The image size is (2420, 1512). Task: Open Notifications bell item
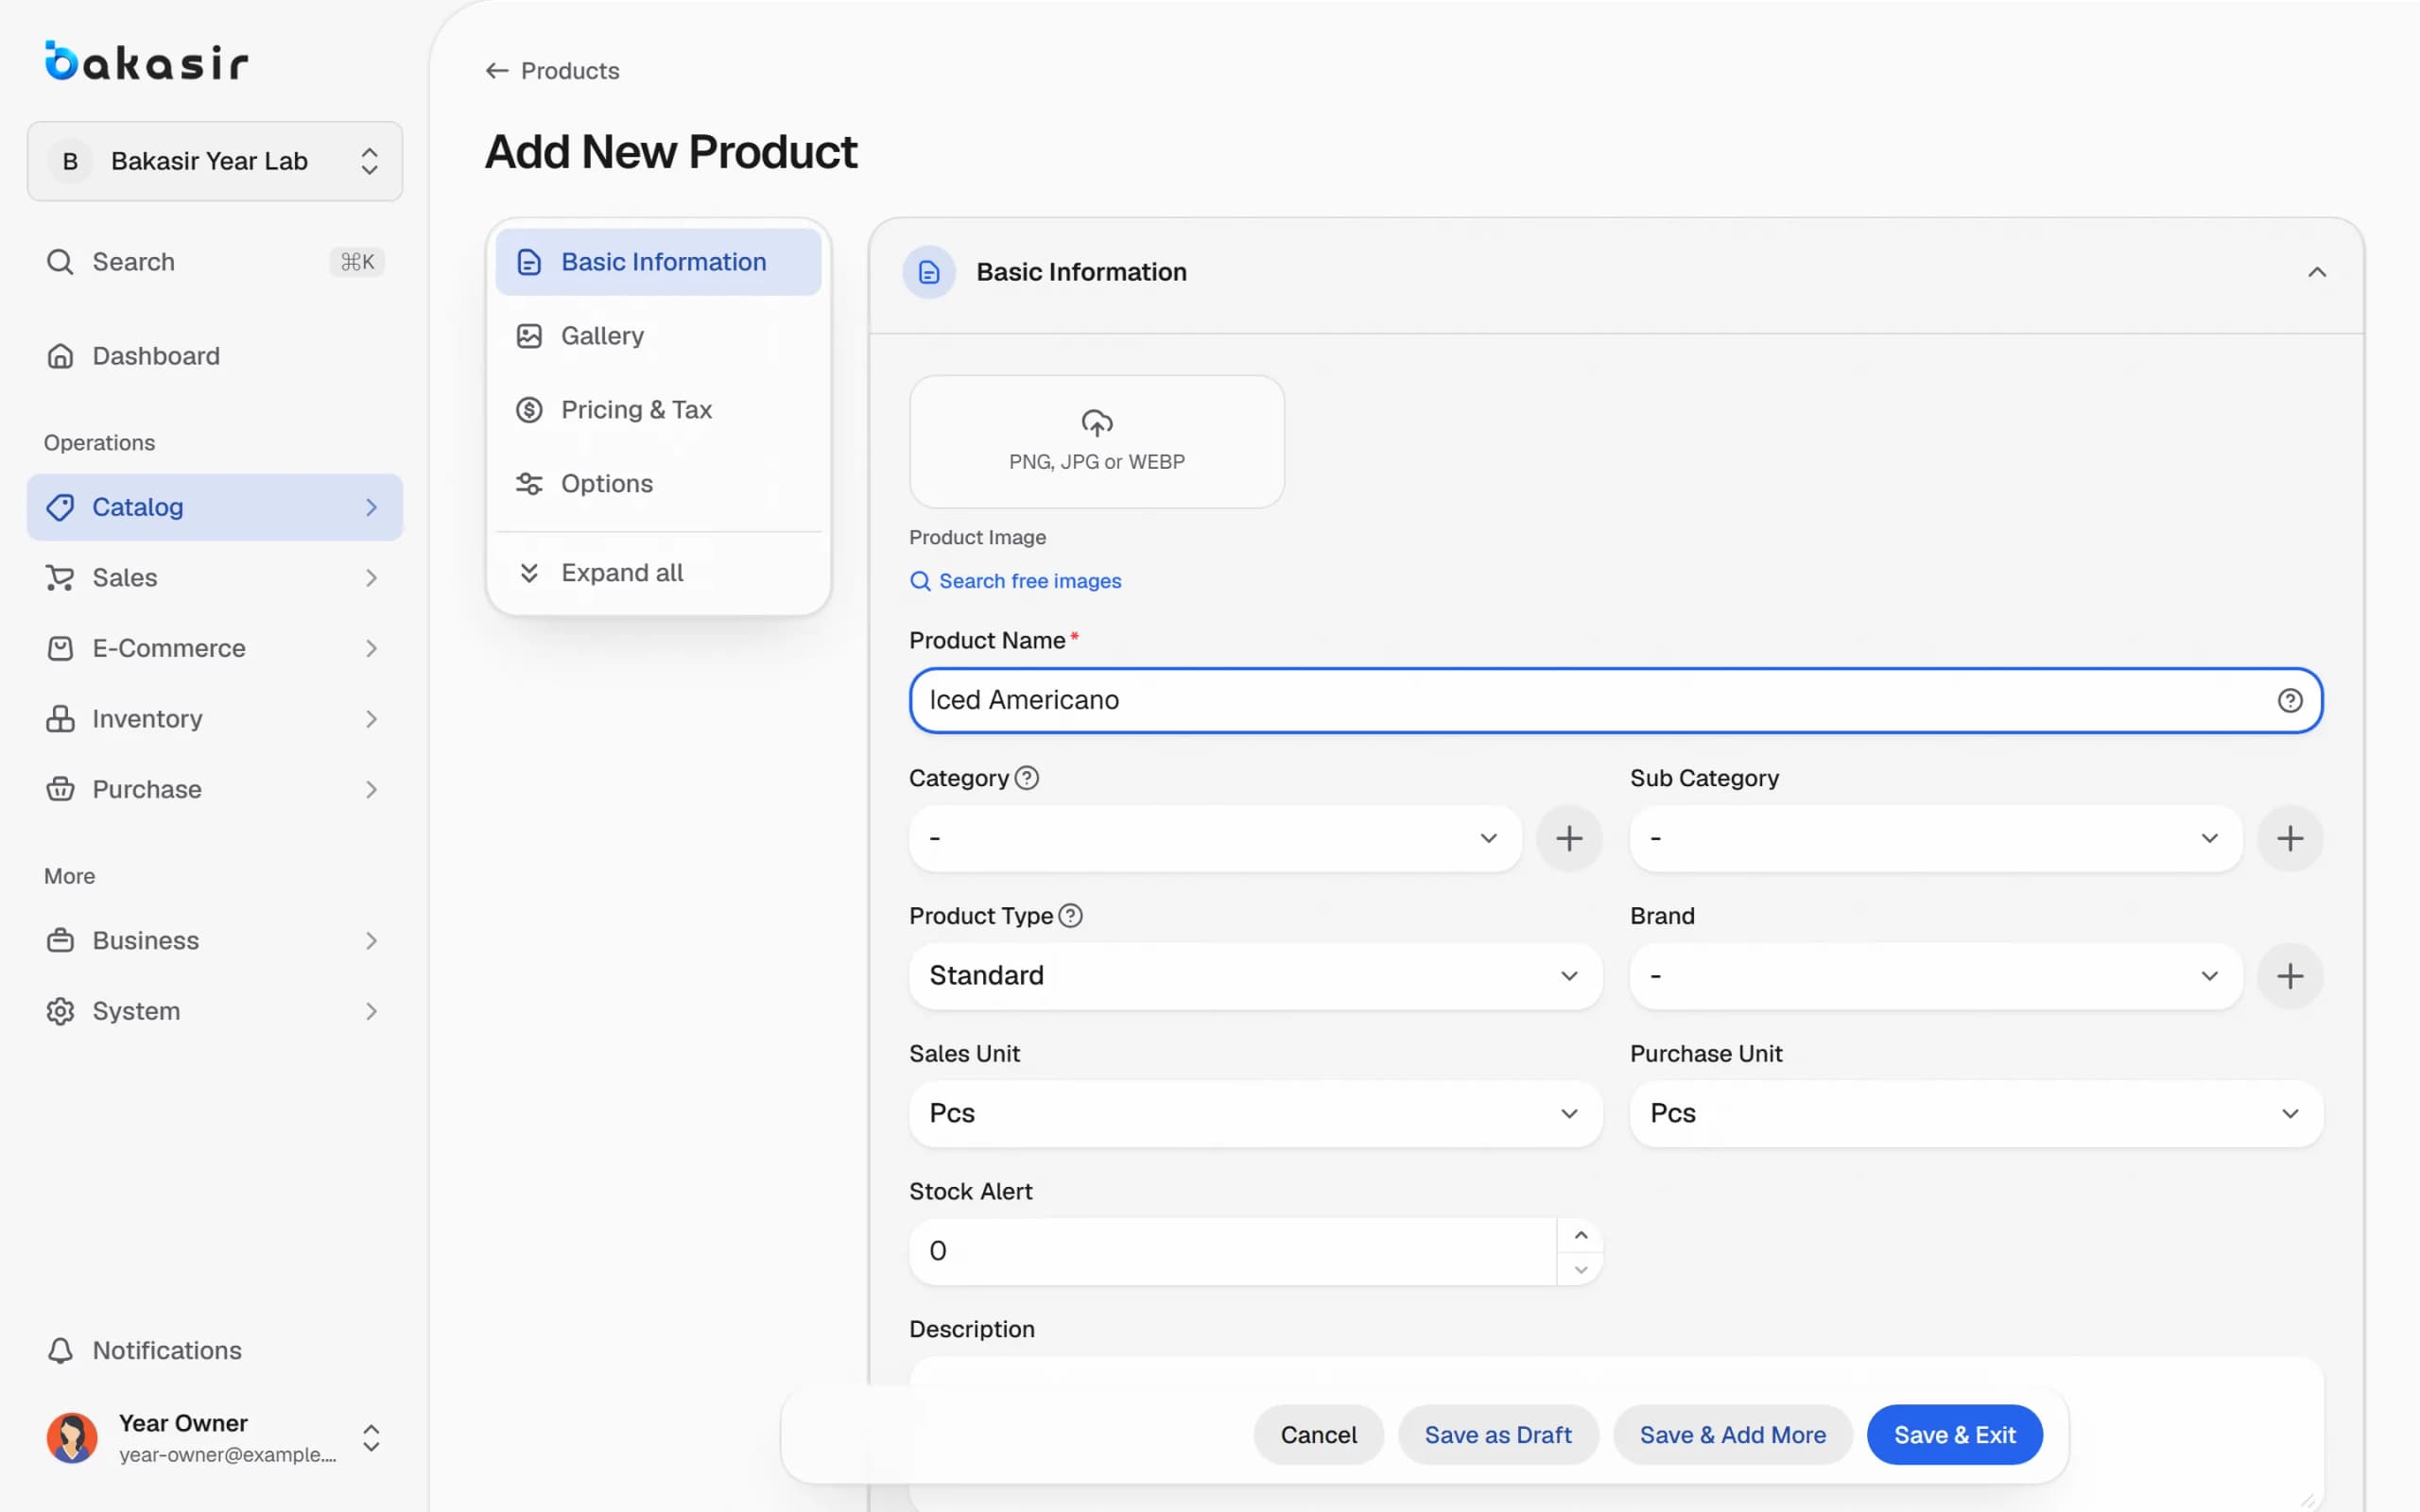tap(215, 1350)
